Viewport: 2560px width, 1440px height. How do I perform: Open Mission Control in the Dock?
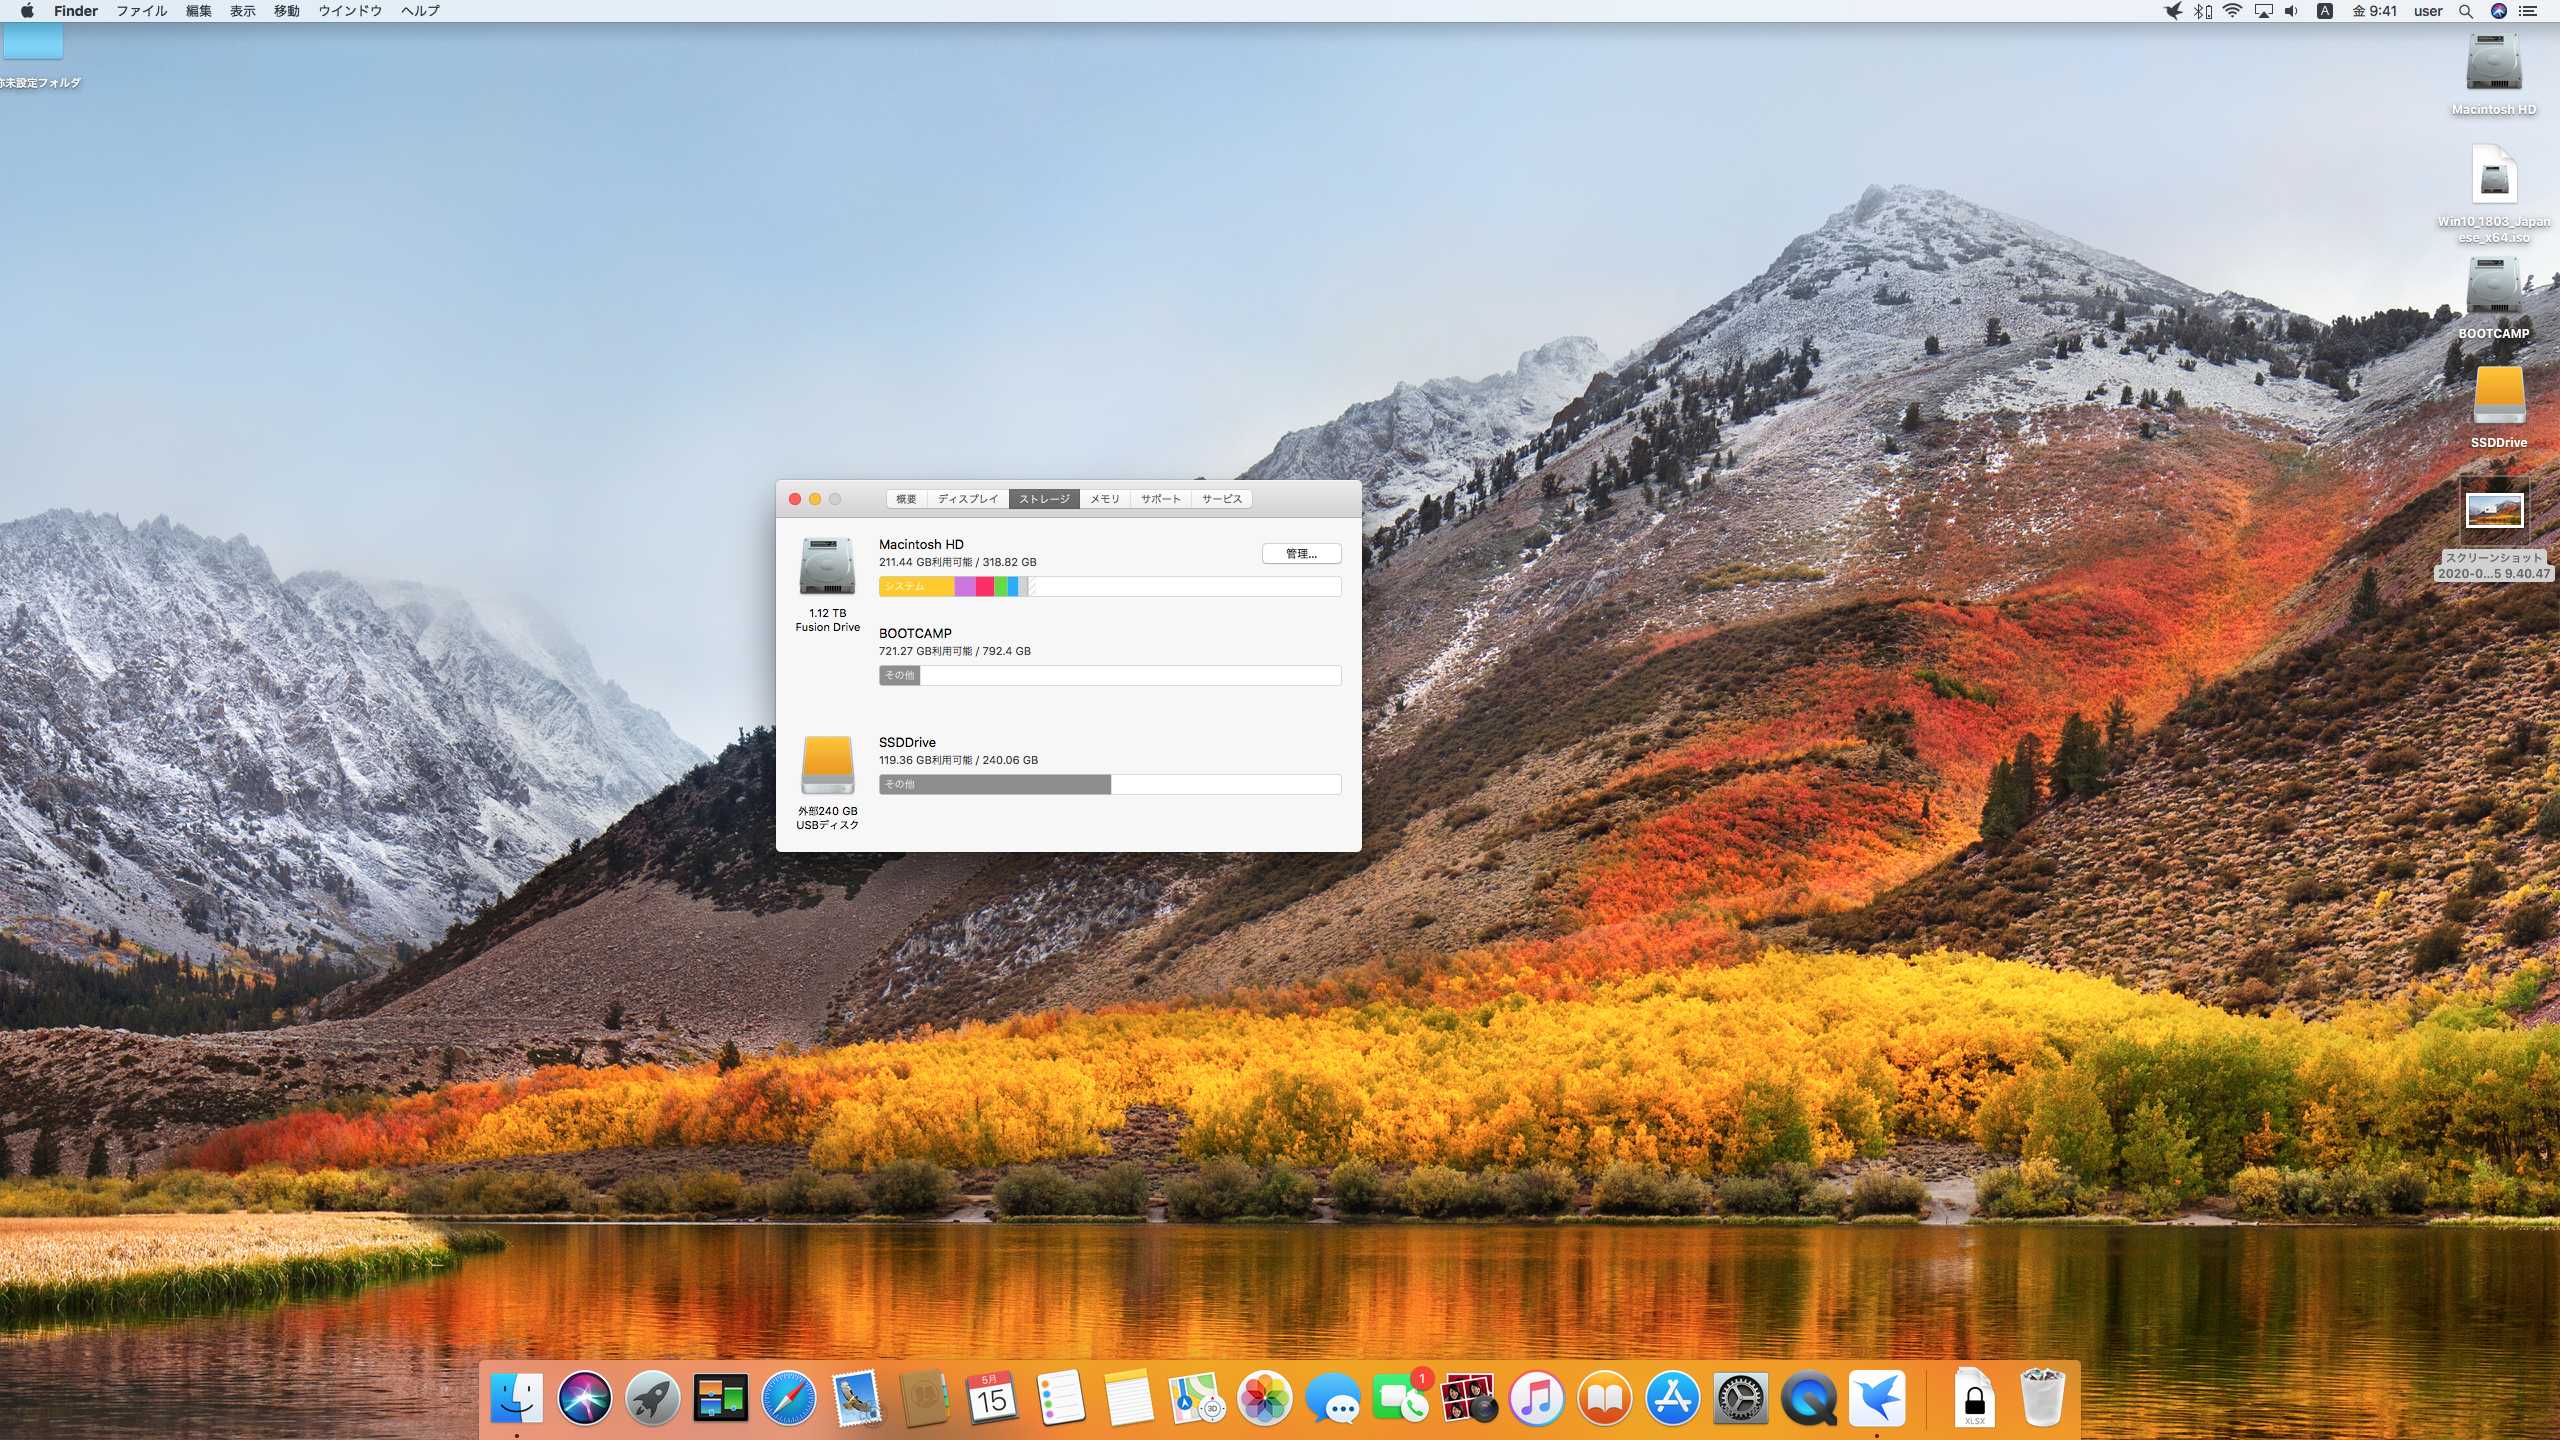click(x=721, y=1398)
